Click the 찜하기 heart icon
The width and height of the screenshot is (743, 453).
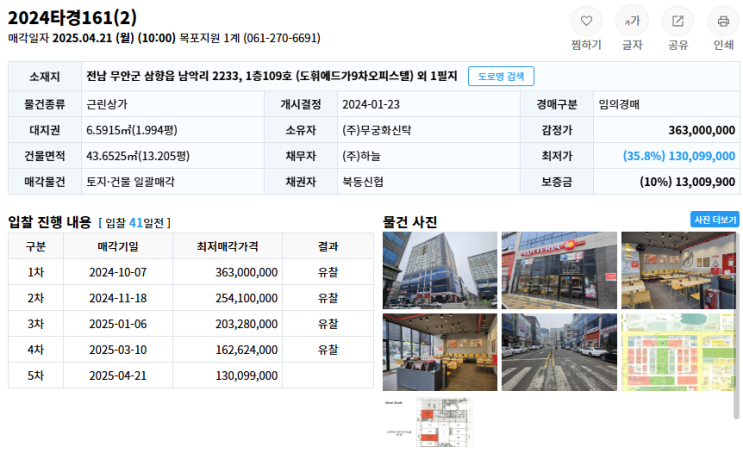click(x=586, y=21)
